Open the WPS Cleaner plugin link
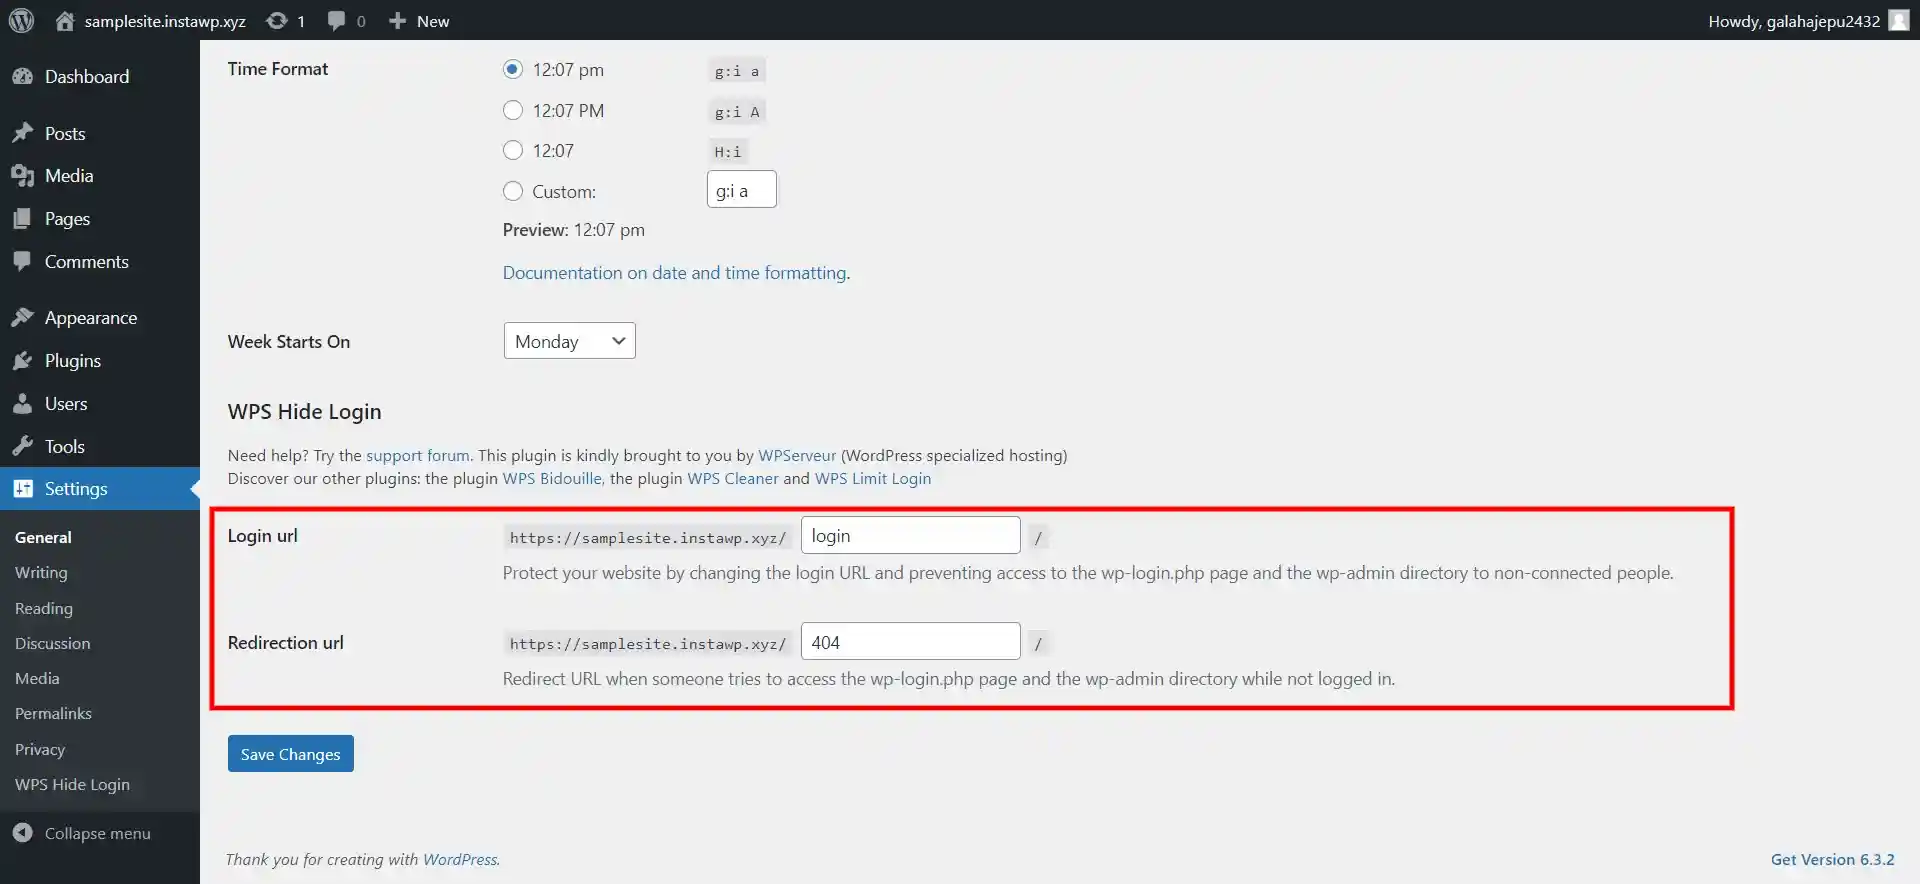 pos(733,478)
